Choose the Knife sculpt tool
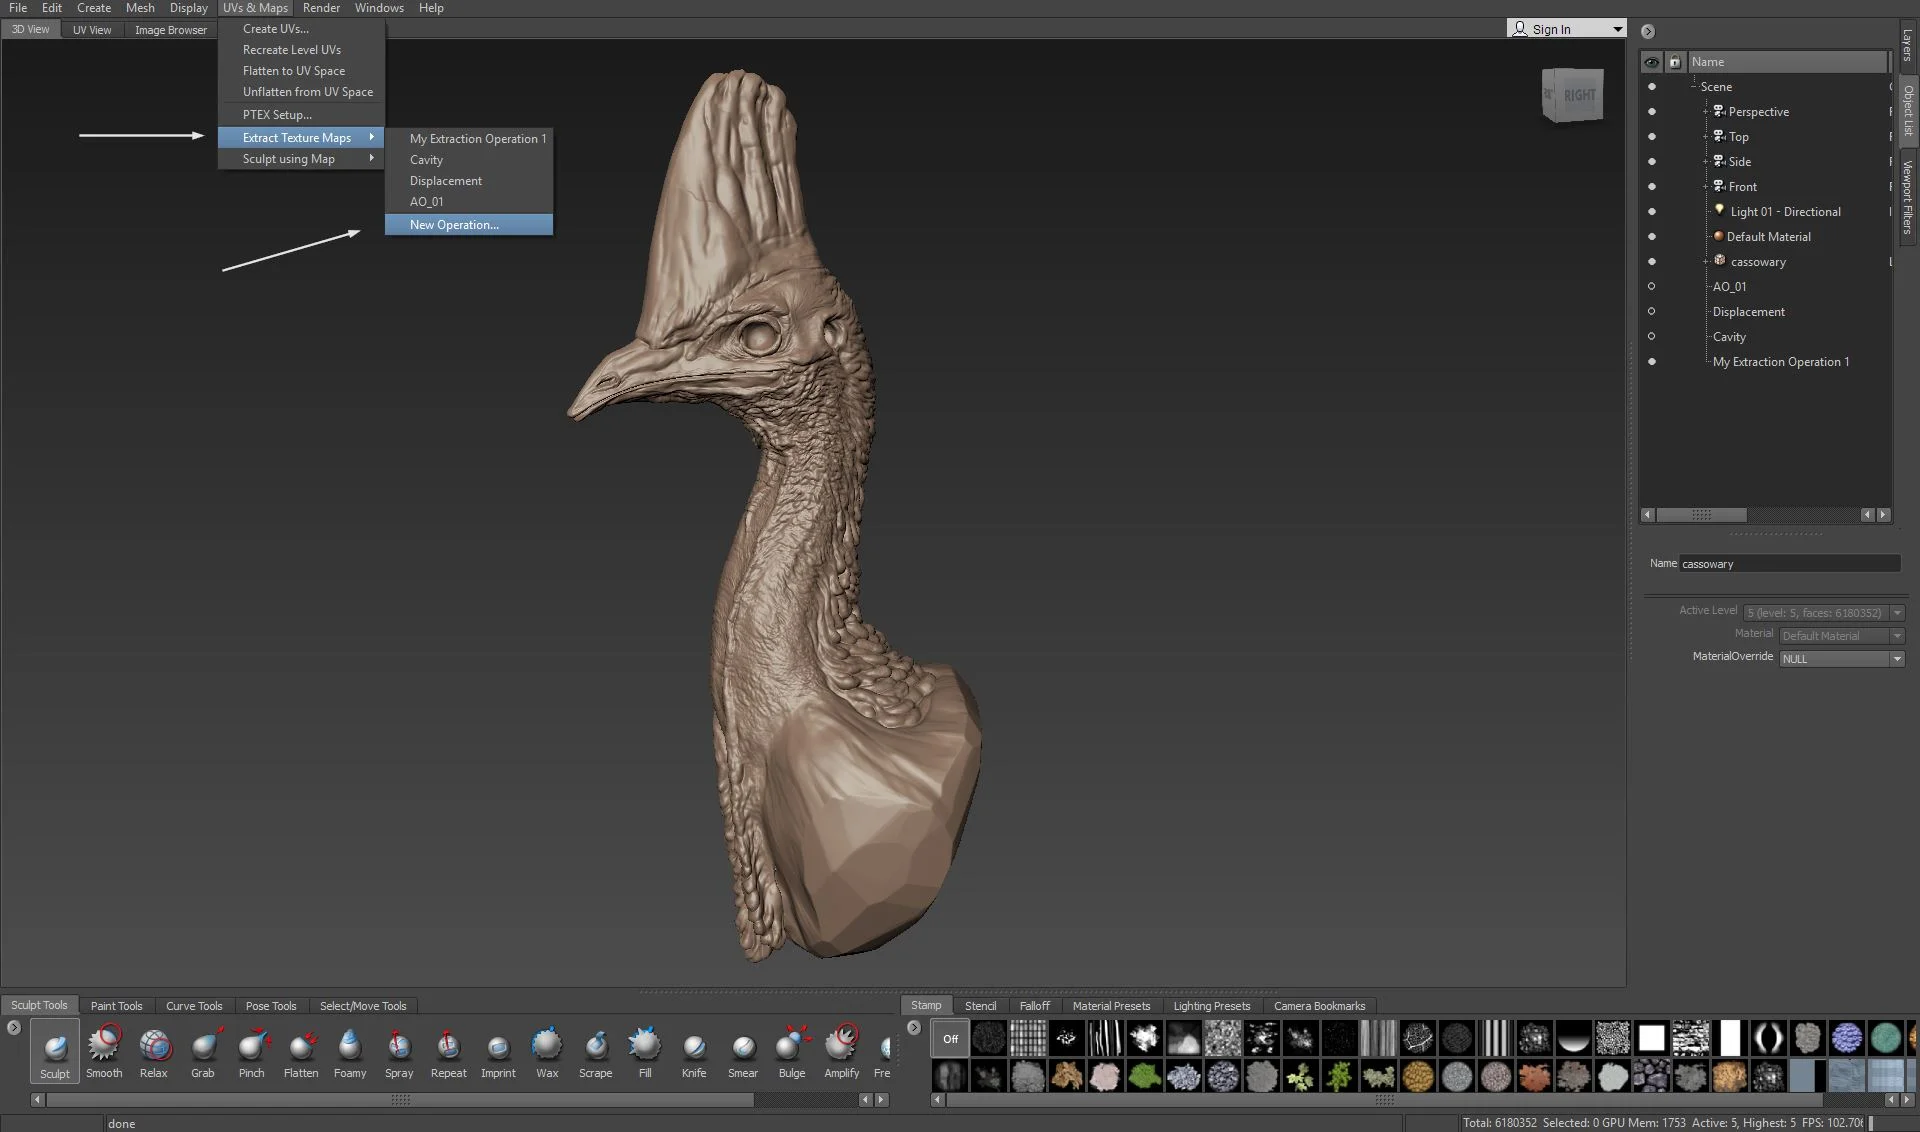 coord(694,1050)
